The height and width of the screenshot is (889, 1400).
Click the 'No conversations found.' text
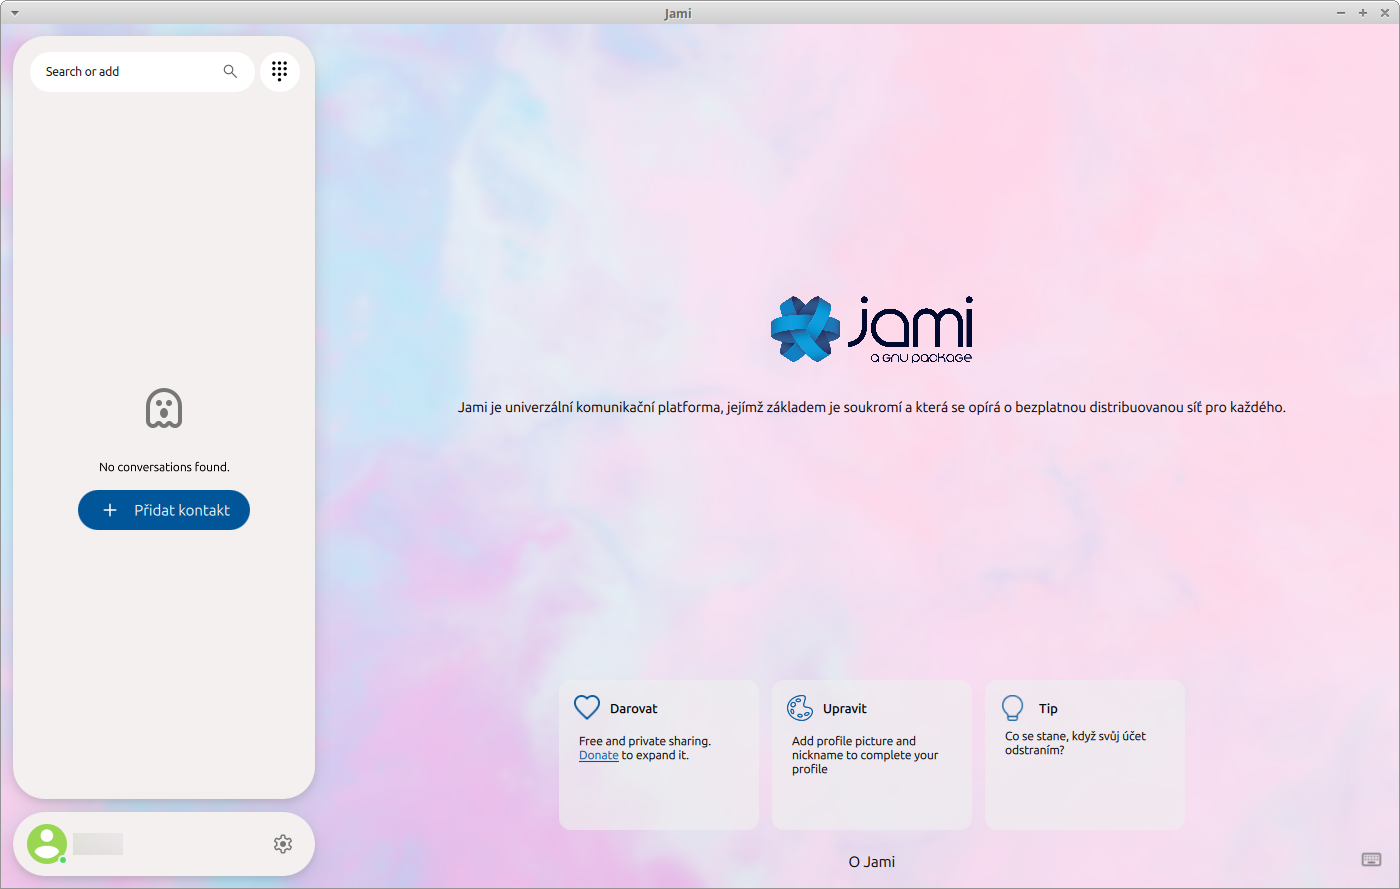pos(164,467)
